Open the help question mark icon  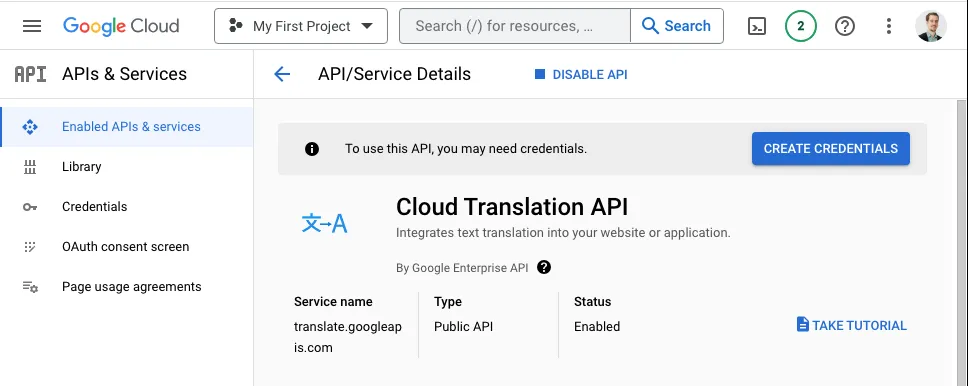pos(845,26)
